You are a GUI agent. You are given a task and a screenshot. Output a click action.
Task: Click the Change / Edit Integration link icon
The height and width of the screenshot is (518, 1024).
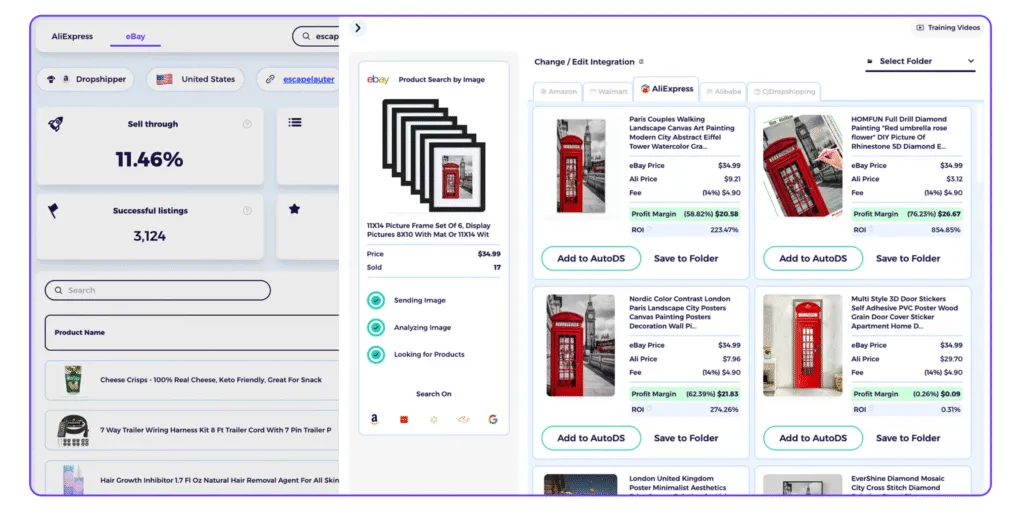pyautogui.click(x=641, y=61)
